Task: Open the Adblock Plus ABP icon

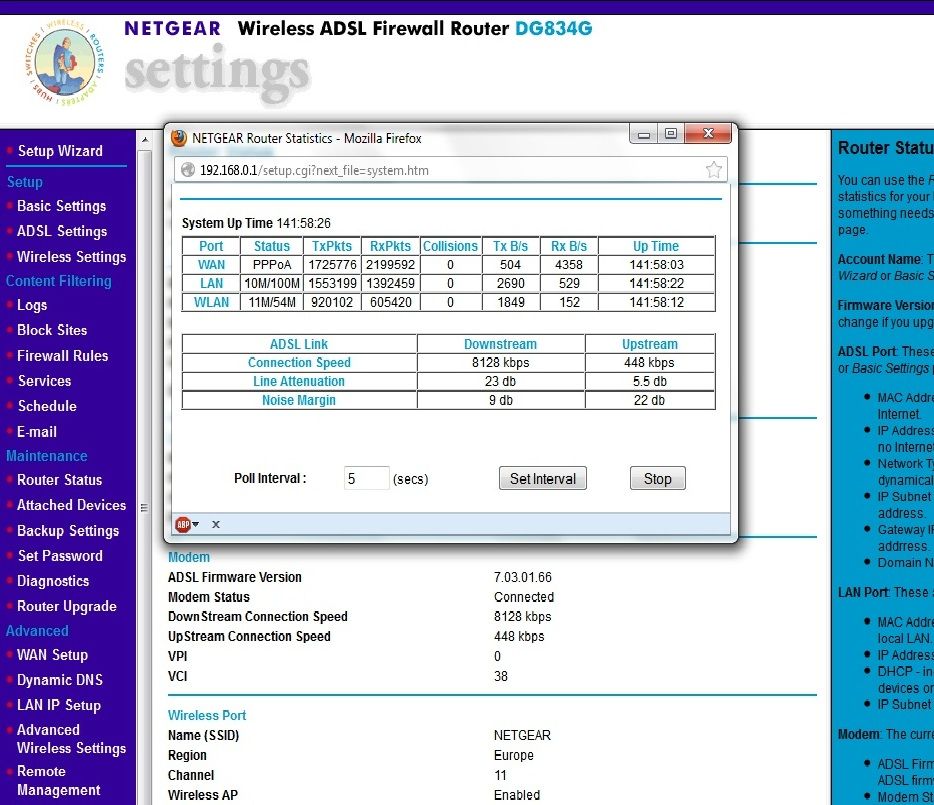Action: click(x=183, y=524)
